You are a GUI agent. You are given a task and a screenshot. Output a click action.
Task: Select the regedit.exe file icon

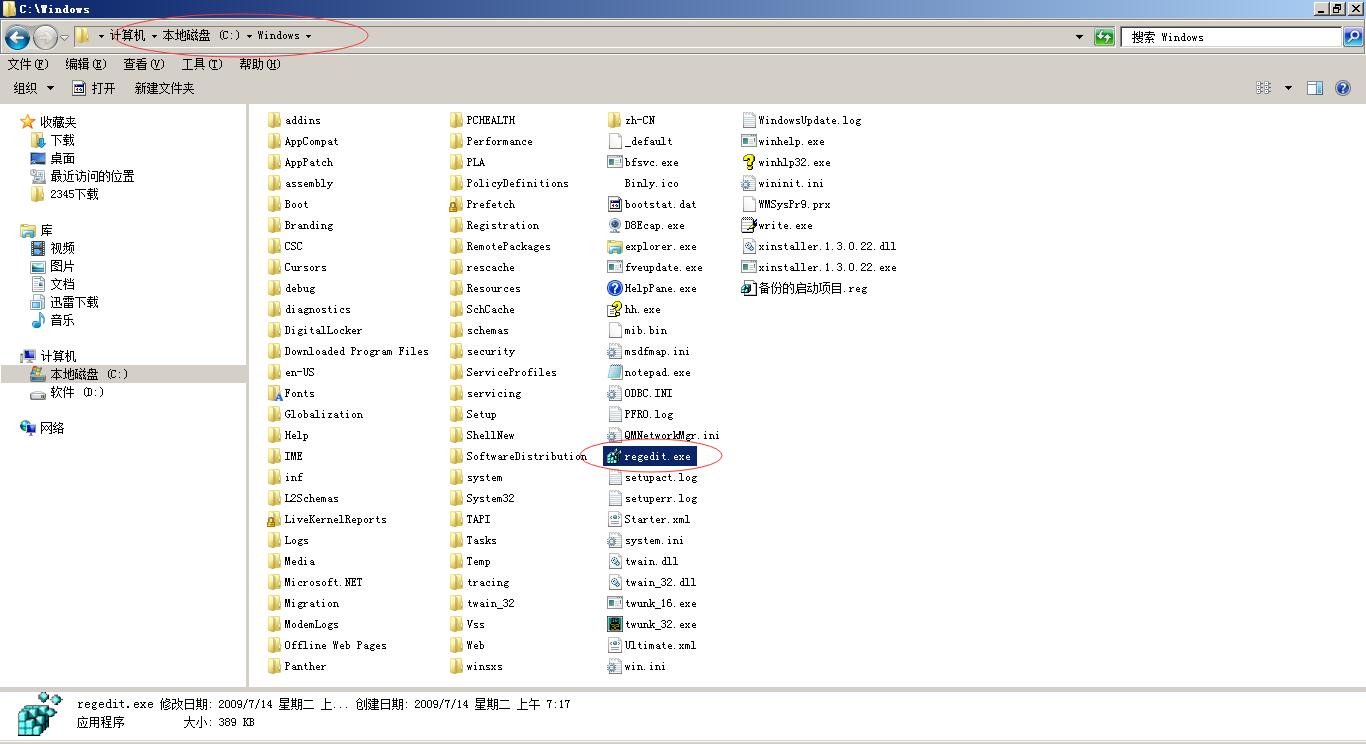click(614, 456)
